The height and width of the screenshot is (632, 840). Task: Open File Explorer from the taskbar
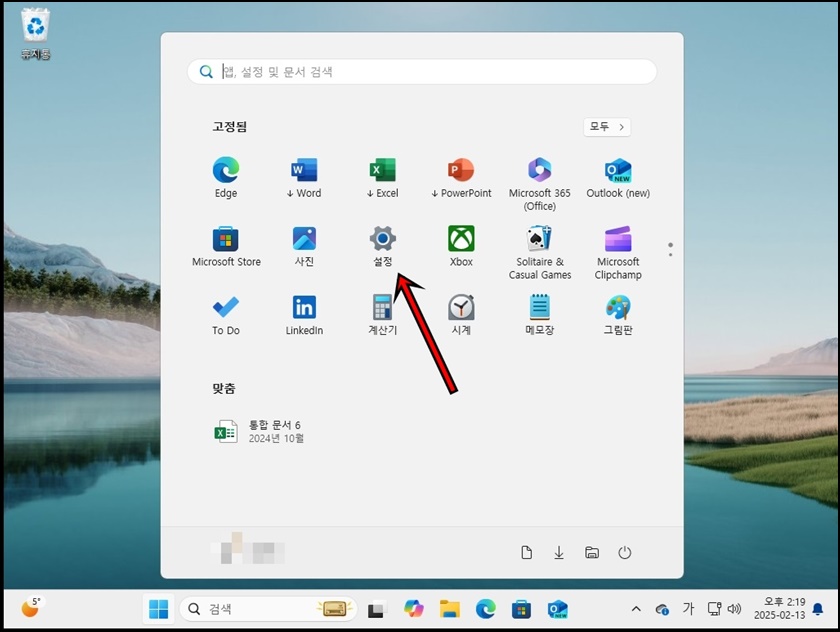tap(449, 609)
